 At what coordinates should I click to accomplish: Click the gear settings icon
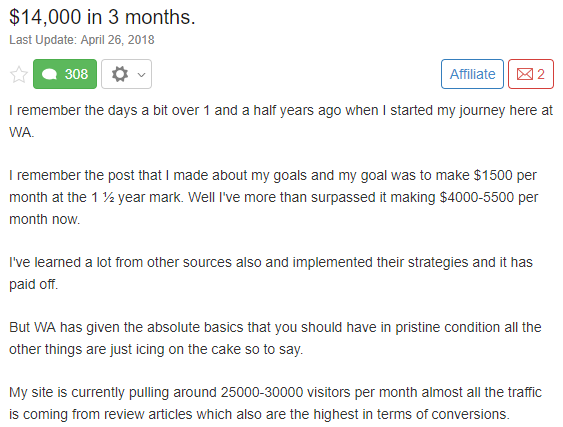tap(120, 74)
